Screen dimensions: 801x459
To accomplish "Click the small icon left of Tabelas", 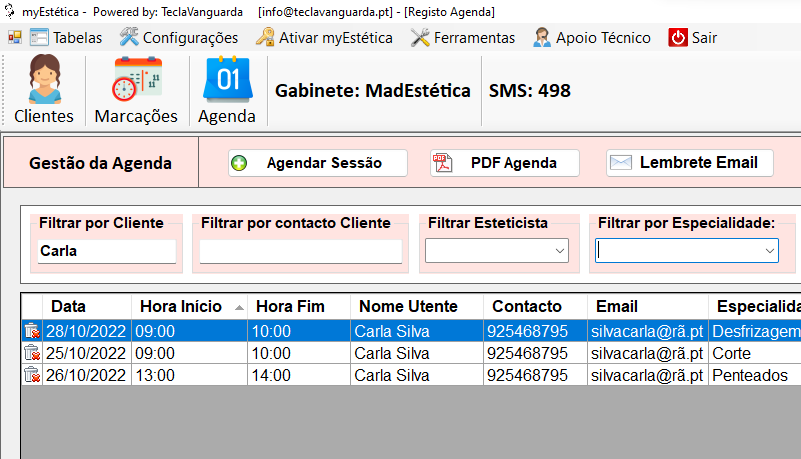I will tap(15, 38).
